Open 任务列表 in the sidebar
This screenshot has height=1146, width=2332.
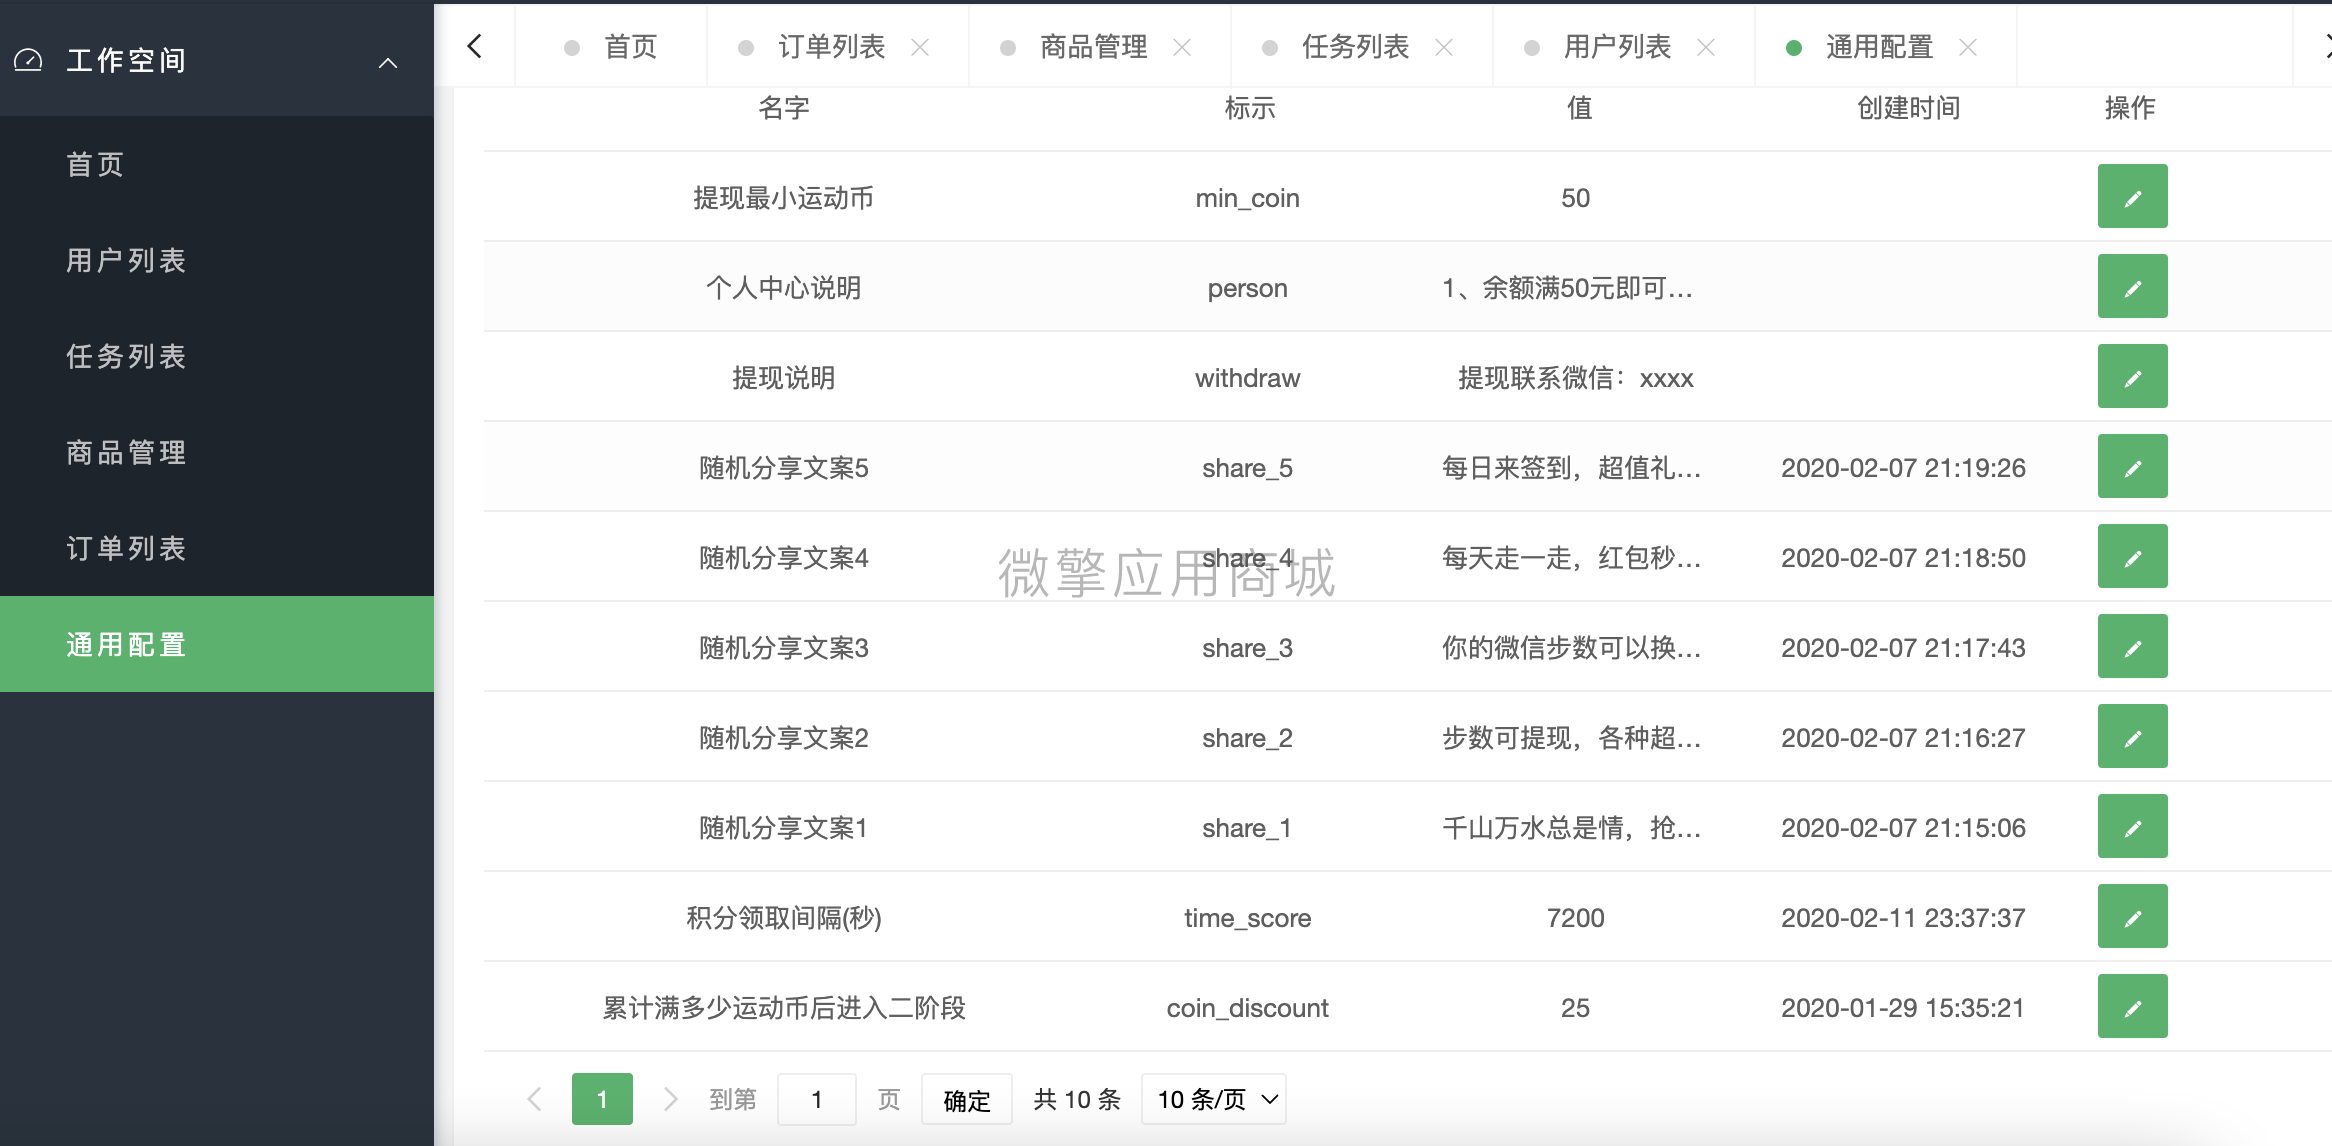(x=217, y=356)
